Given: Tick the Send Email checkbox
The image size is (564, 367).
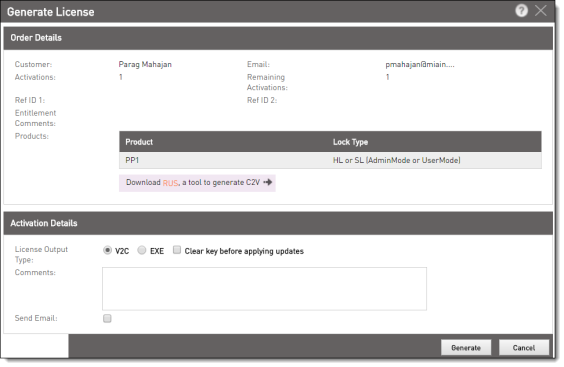Looking at the screenshot, I should 107,318.
